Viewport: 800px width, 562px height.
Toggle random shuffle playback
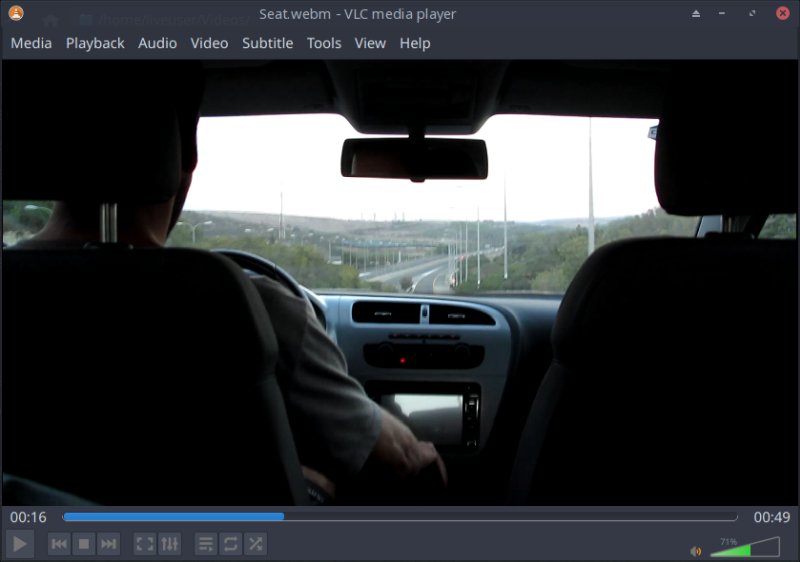(256, 544)
